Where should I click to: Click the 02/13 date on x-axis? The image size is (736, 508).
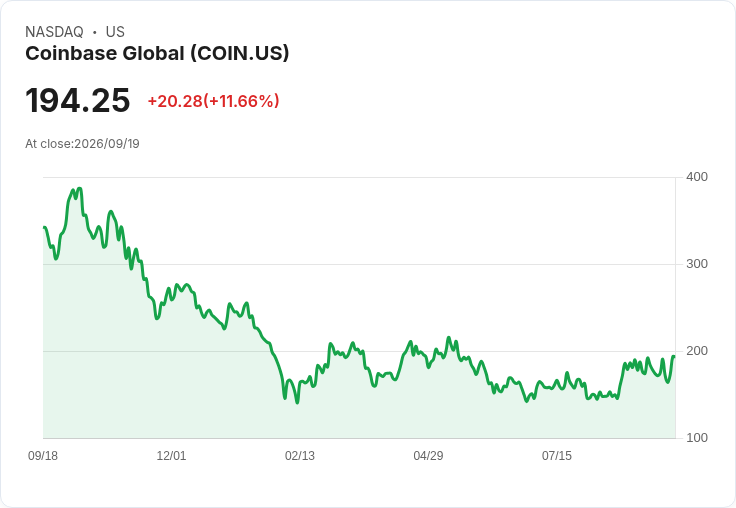coord(300,456)
